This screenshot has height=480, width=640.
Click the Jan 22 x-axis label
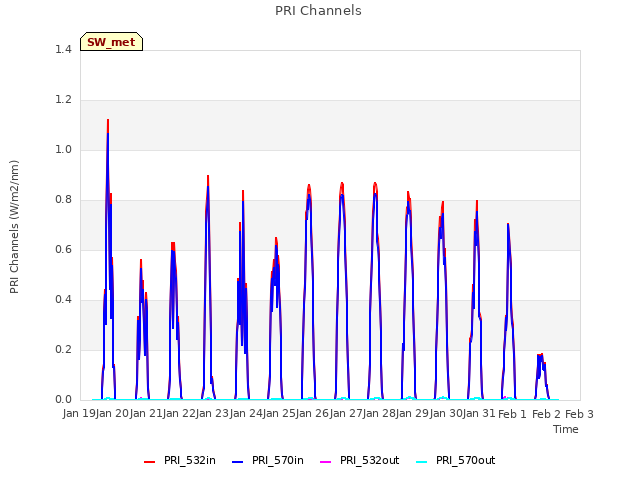pos(180,414)
